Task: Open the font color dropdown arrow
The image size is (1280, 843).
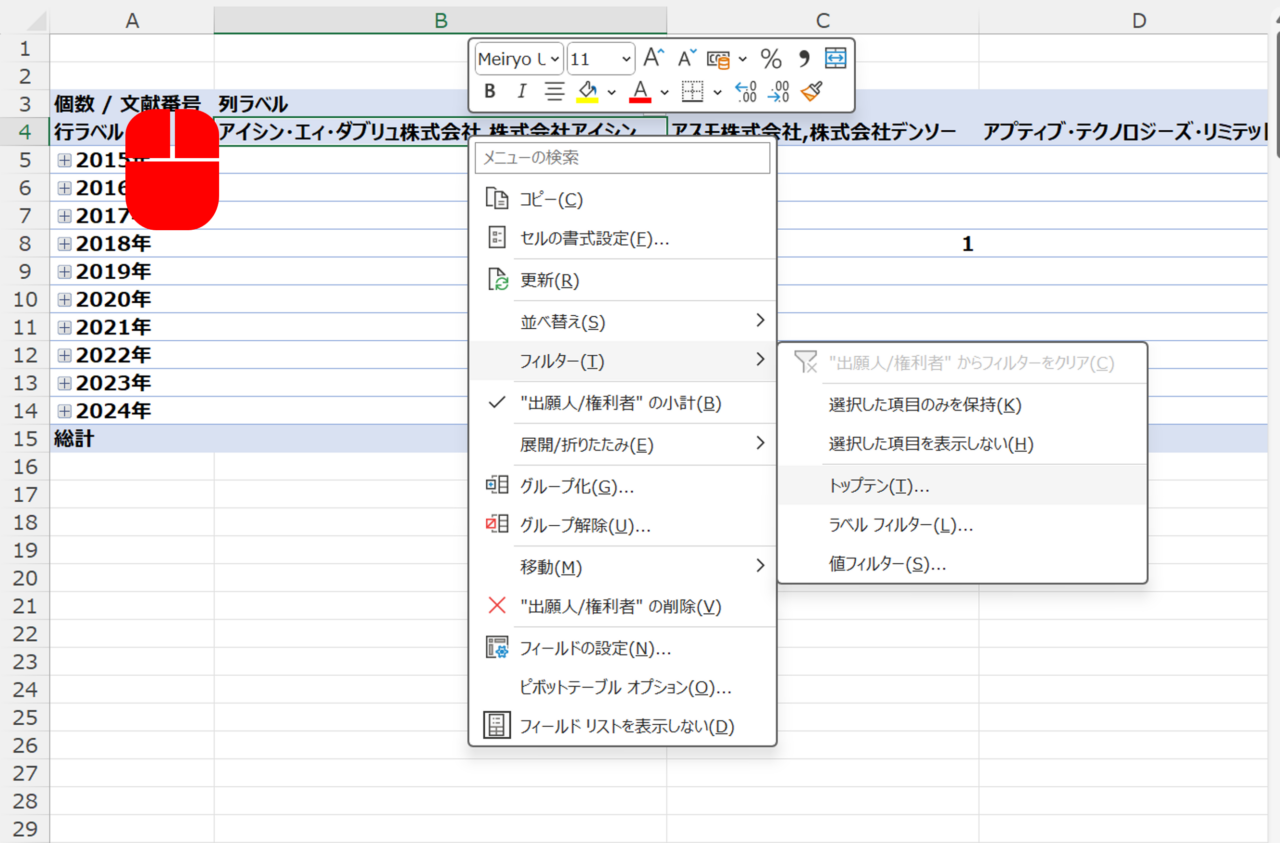Action: pos(665,92)
